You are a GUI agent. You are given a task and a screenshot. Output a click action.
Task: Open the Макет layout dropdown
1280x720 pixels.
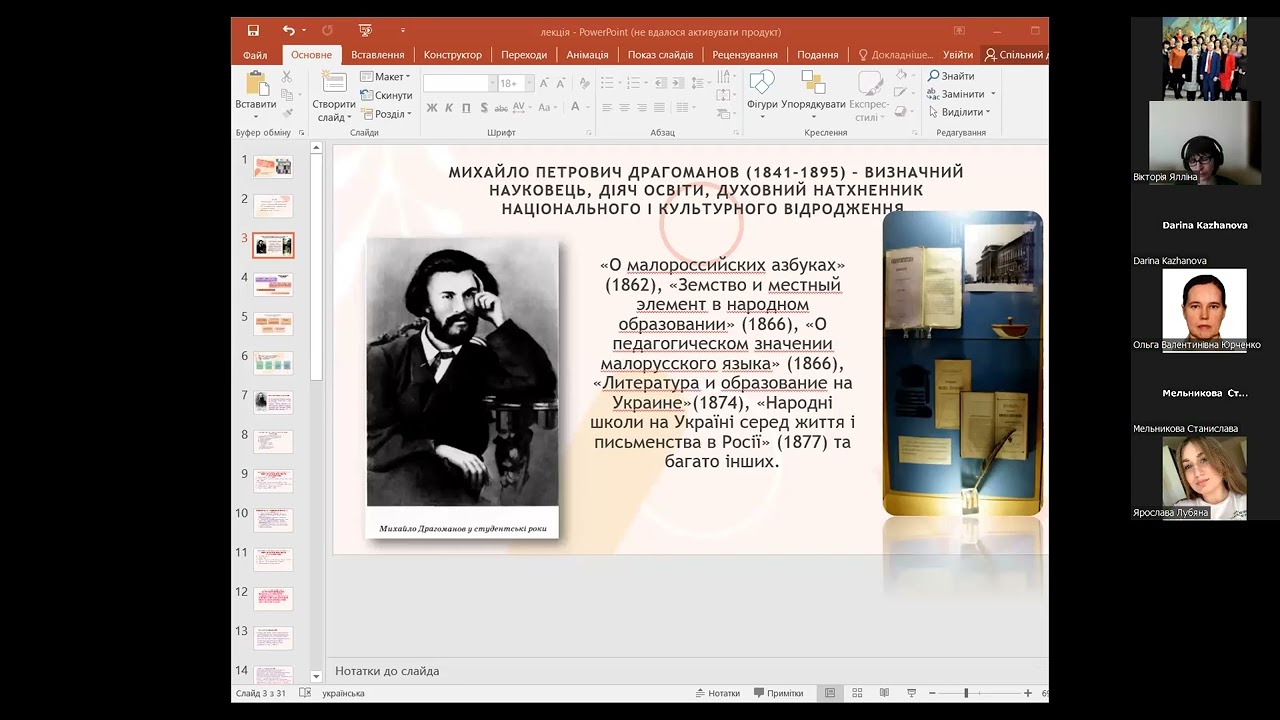tap(385, 77)
